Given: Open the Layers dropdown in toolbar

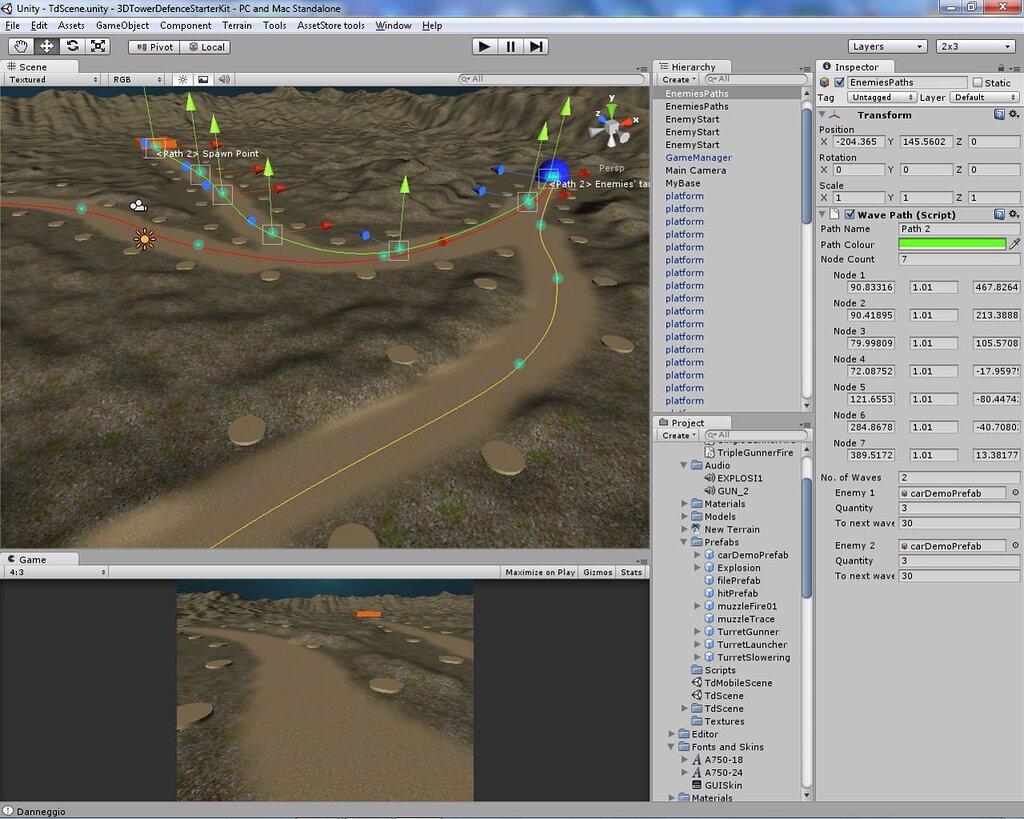Looking at the screenshot, I should click(x=887, y=46).
